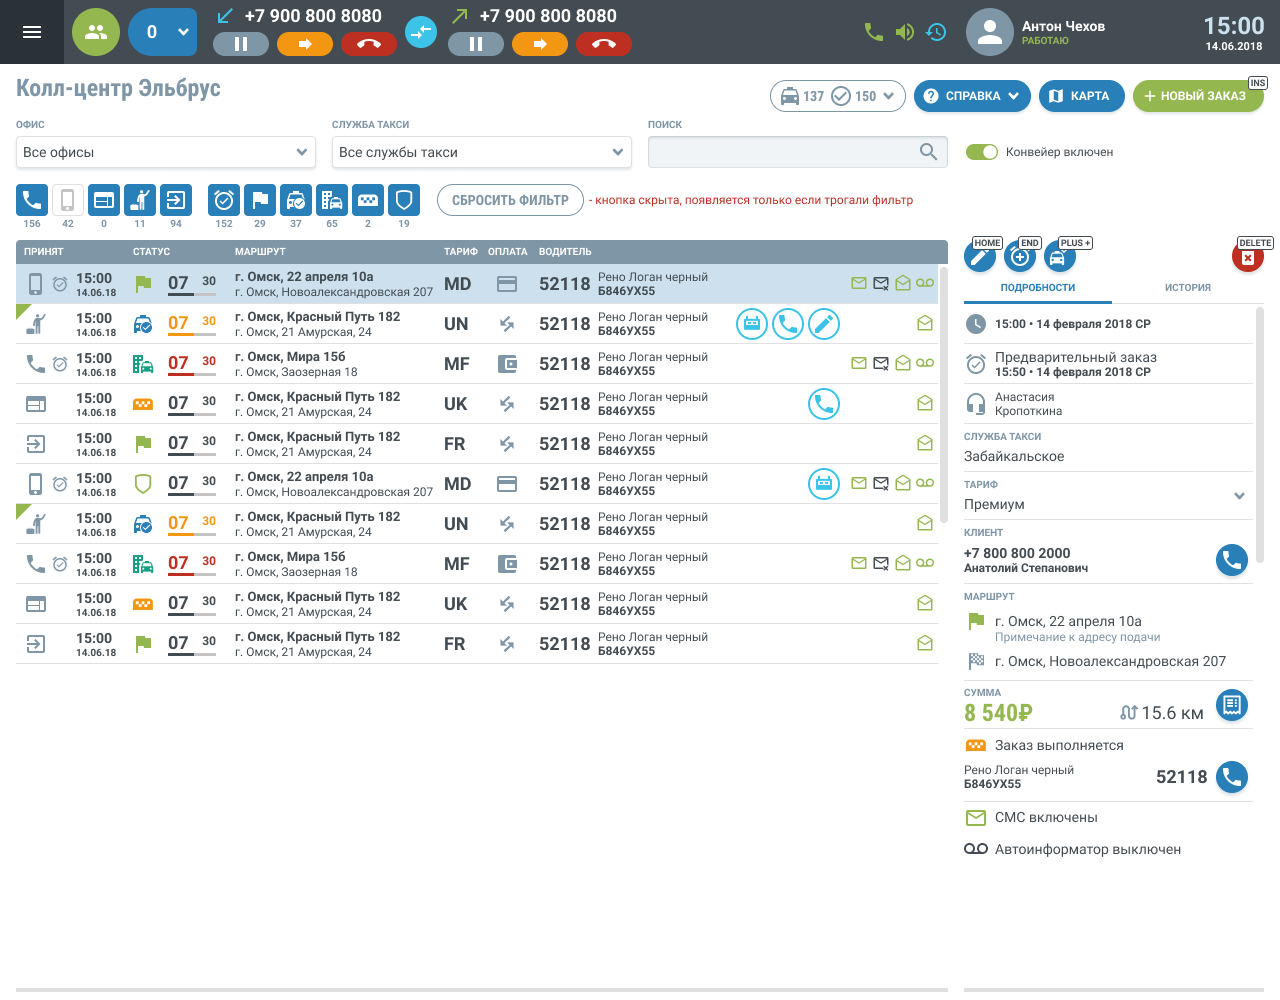The width and height of the screenshot is (1280, 1000).
Task: Hang up the incoming call
Action: tap(369, 44)
